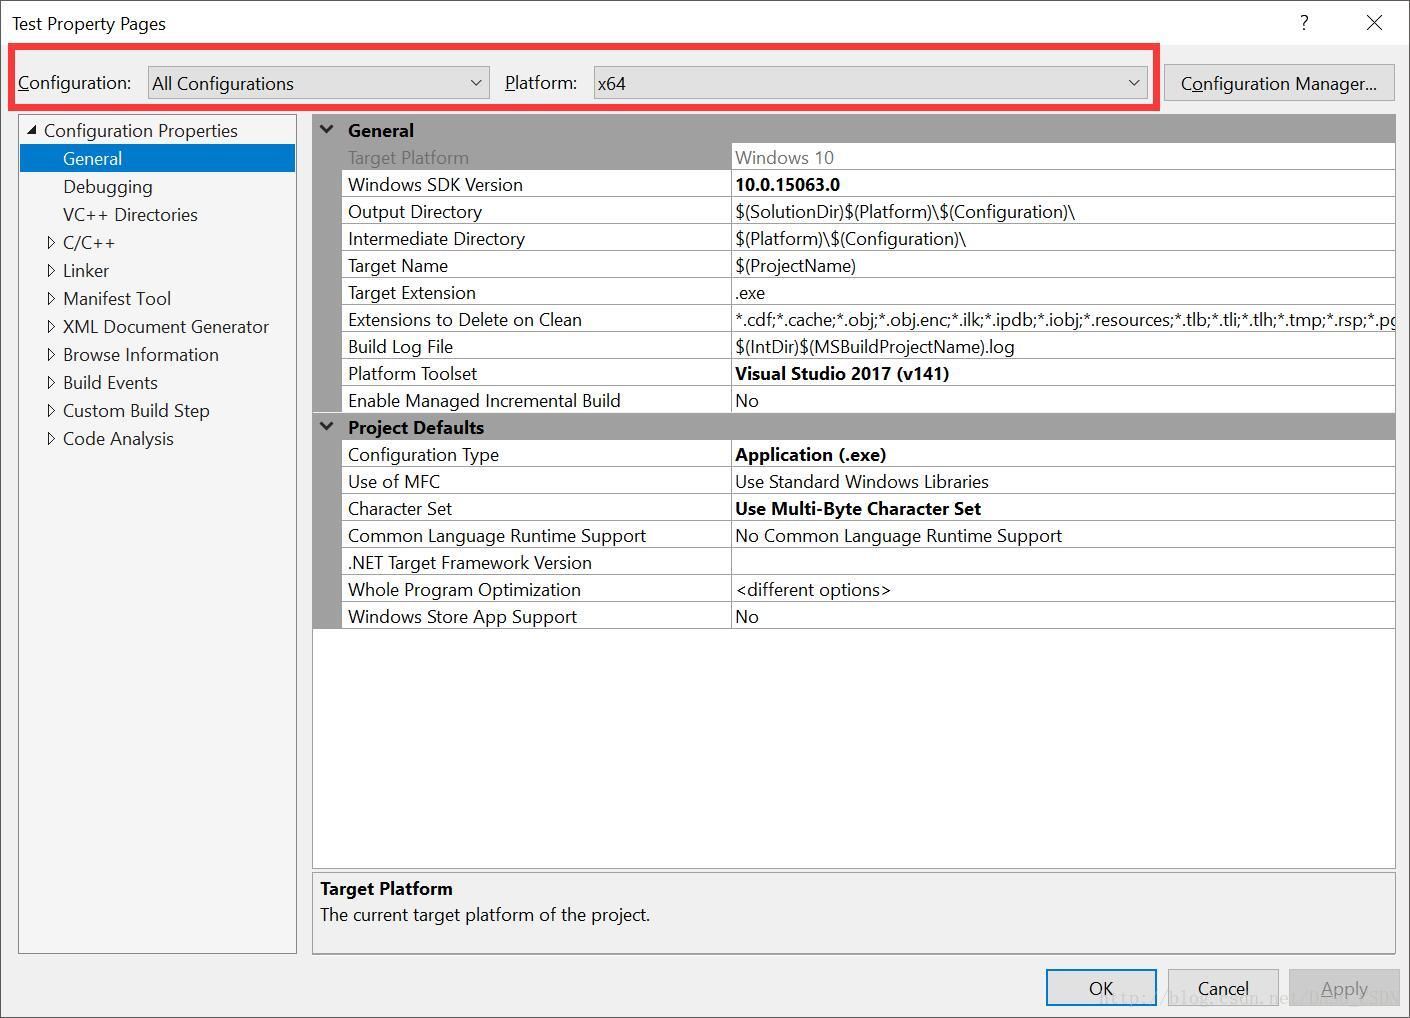Collapse the General property section

click(x=327, y=129)
